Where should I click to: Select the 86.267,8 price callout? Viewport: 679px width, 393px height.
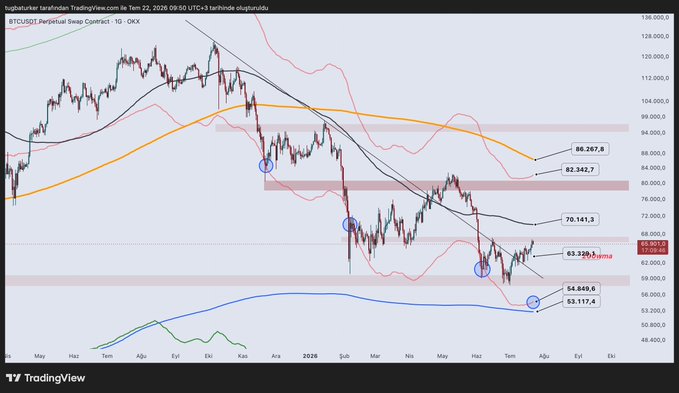tap(590, 149)
